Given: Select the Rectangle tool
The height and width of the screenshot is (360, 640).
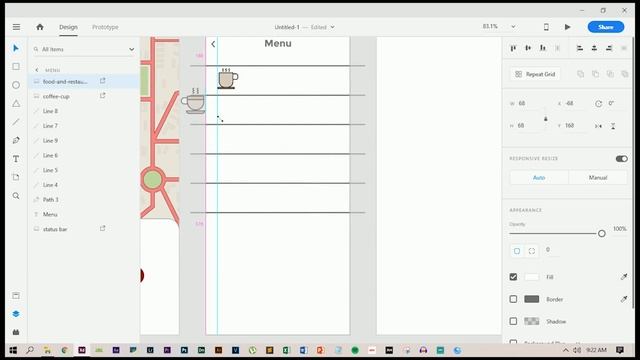Looking at the screenshot, I should coord(16,67).
